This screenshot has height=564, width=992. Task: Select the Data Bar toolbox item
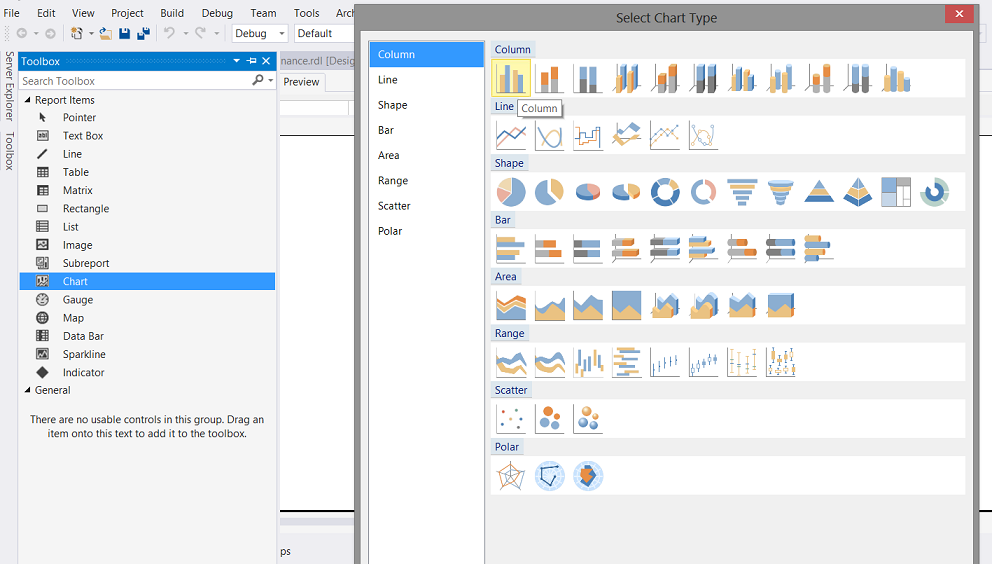pyautogui.click(x=147, y=336)
